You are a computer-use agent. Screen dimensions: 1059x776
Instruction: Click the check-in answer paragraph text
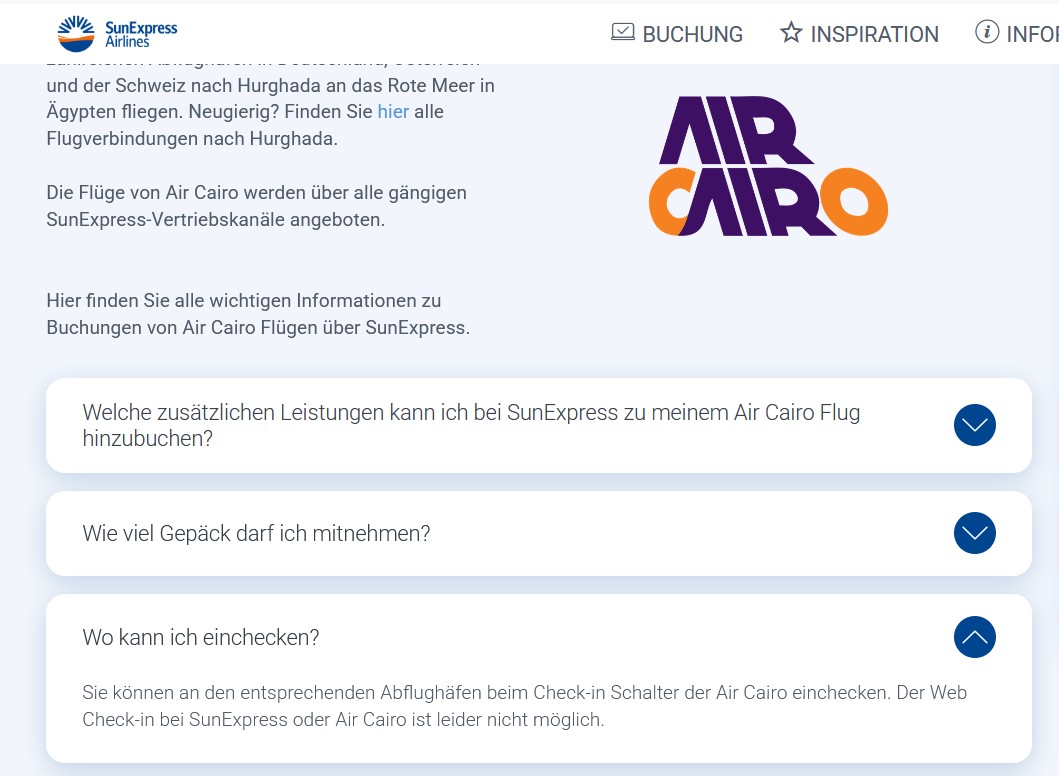(524, 706)
